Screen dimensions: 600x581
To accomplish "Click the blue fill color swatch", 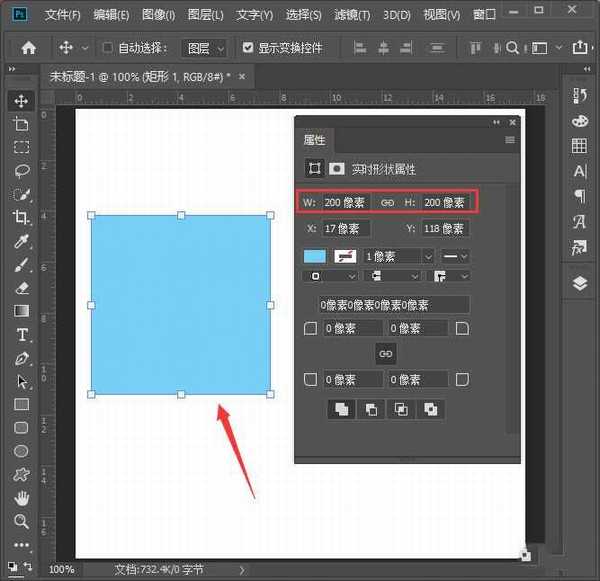I will [x=315, y=257].
